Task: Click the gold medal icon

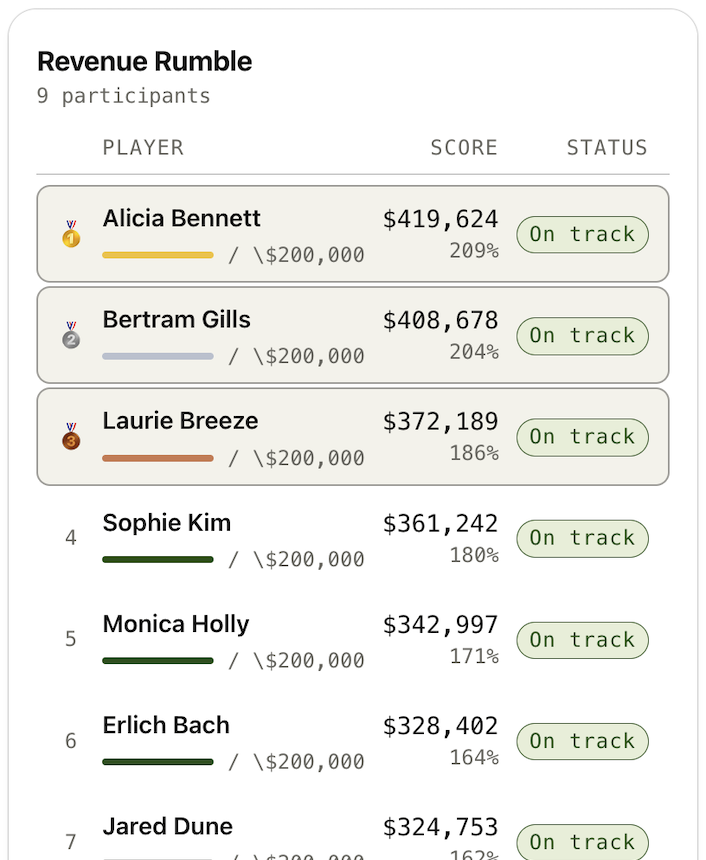Action: pos(71,234)
